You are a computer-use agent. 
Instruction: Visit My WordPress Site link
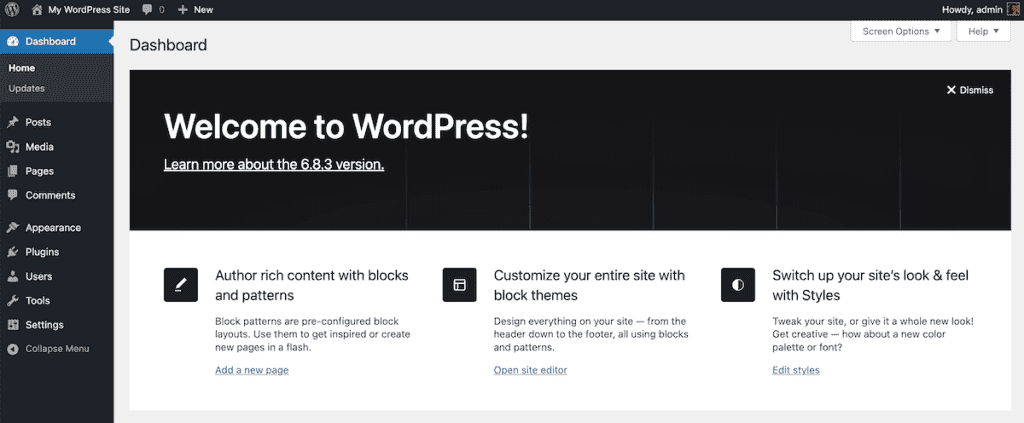89,10
